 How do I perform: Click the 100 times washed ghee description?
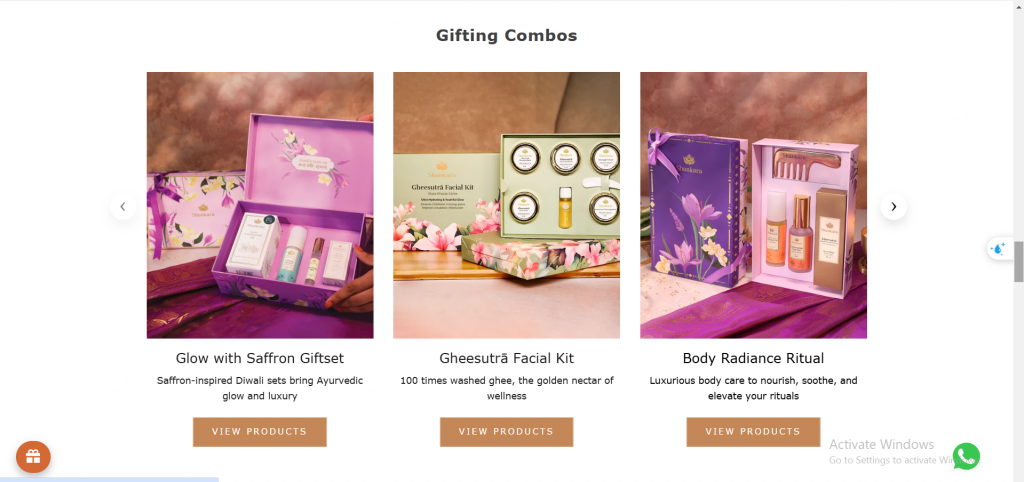pos(507,388)
